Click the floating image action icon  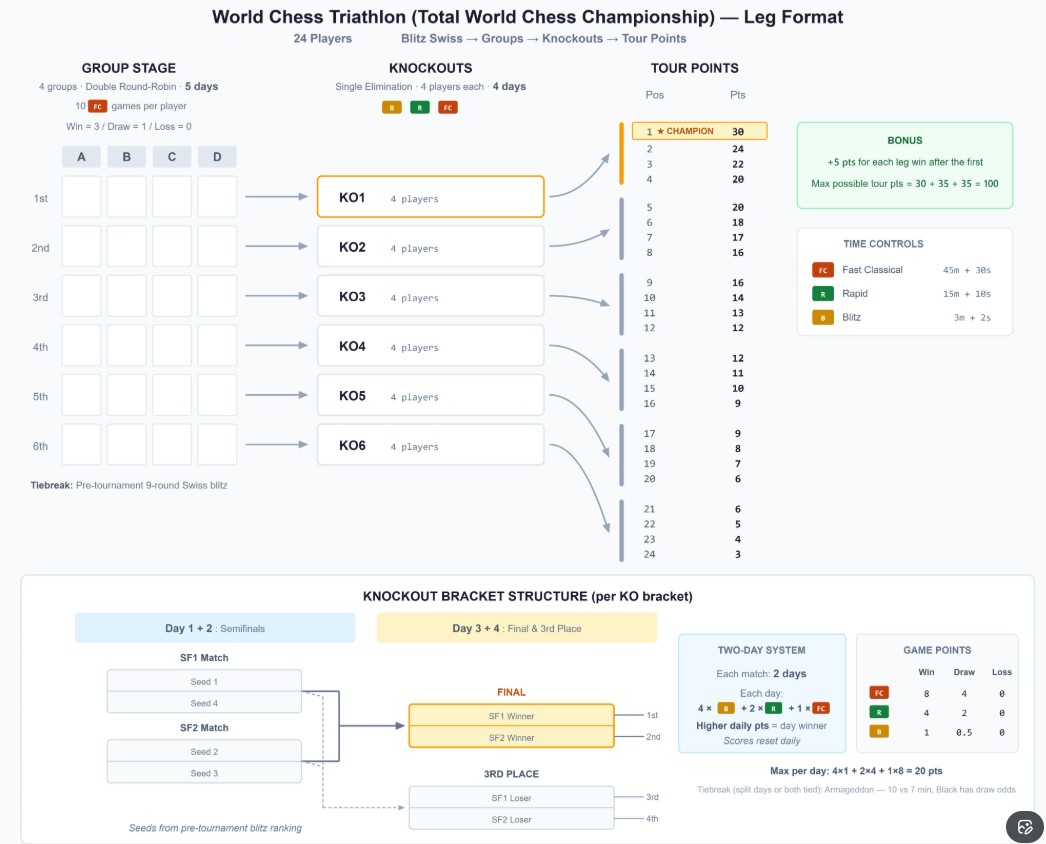click(x=1024, y=825)
